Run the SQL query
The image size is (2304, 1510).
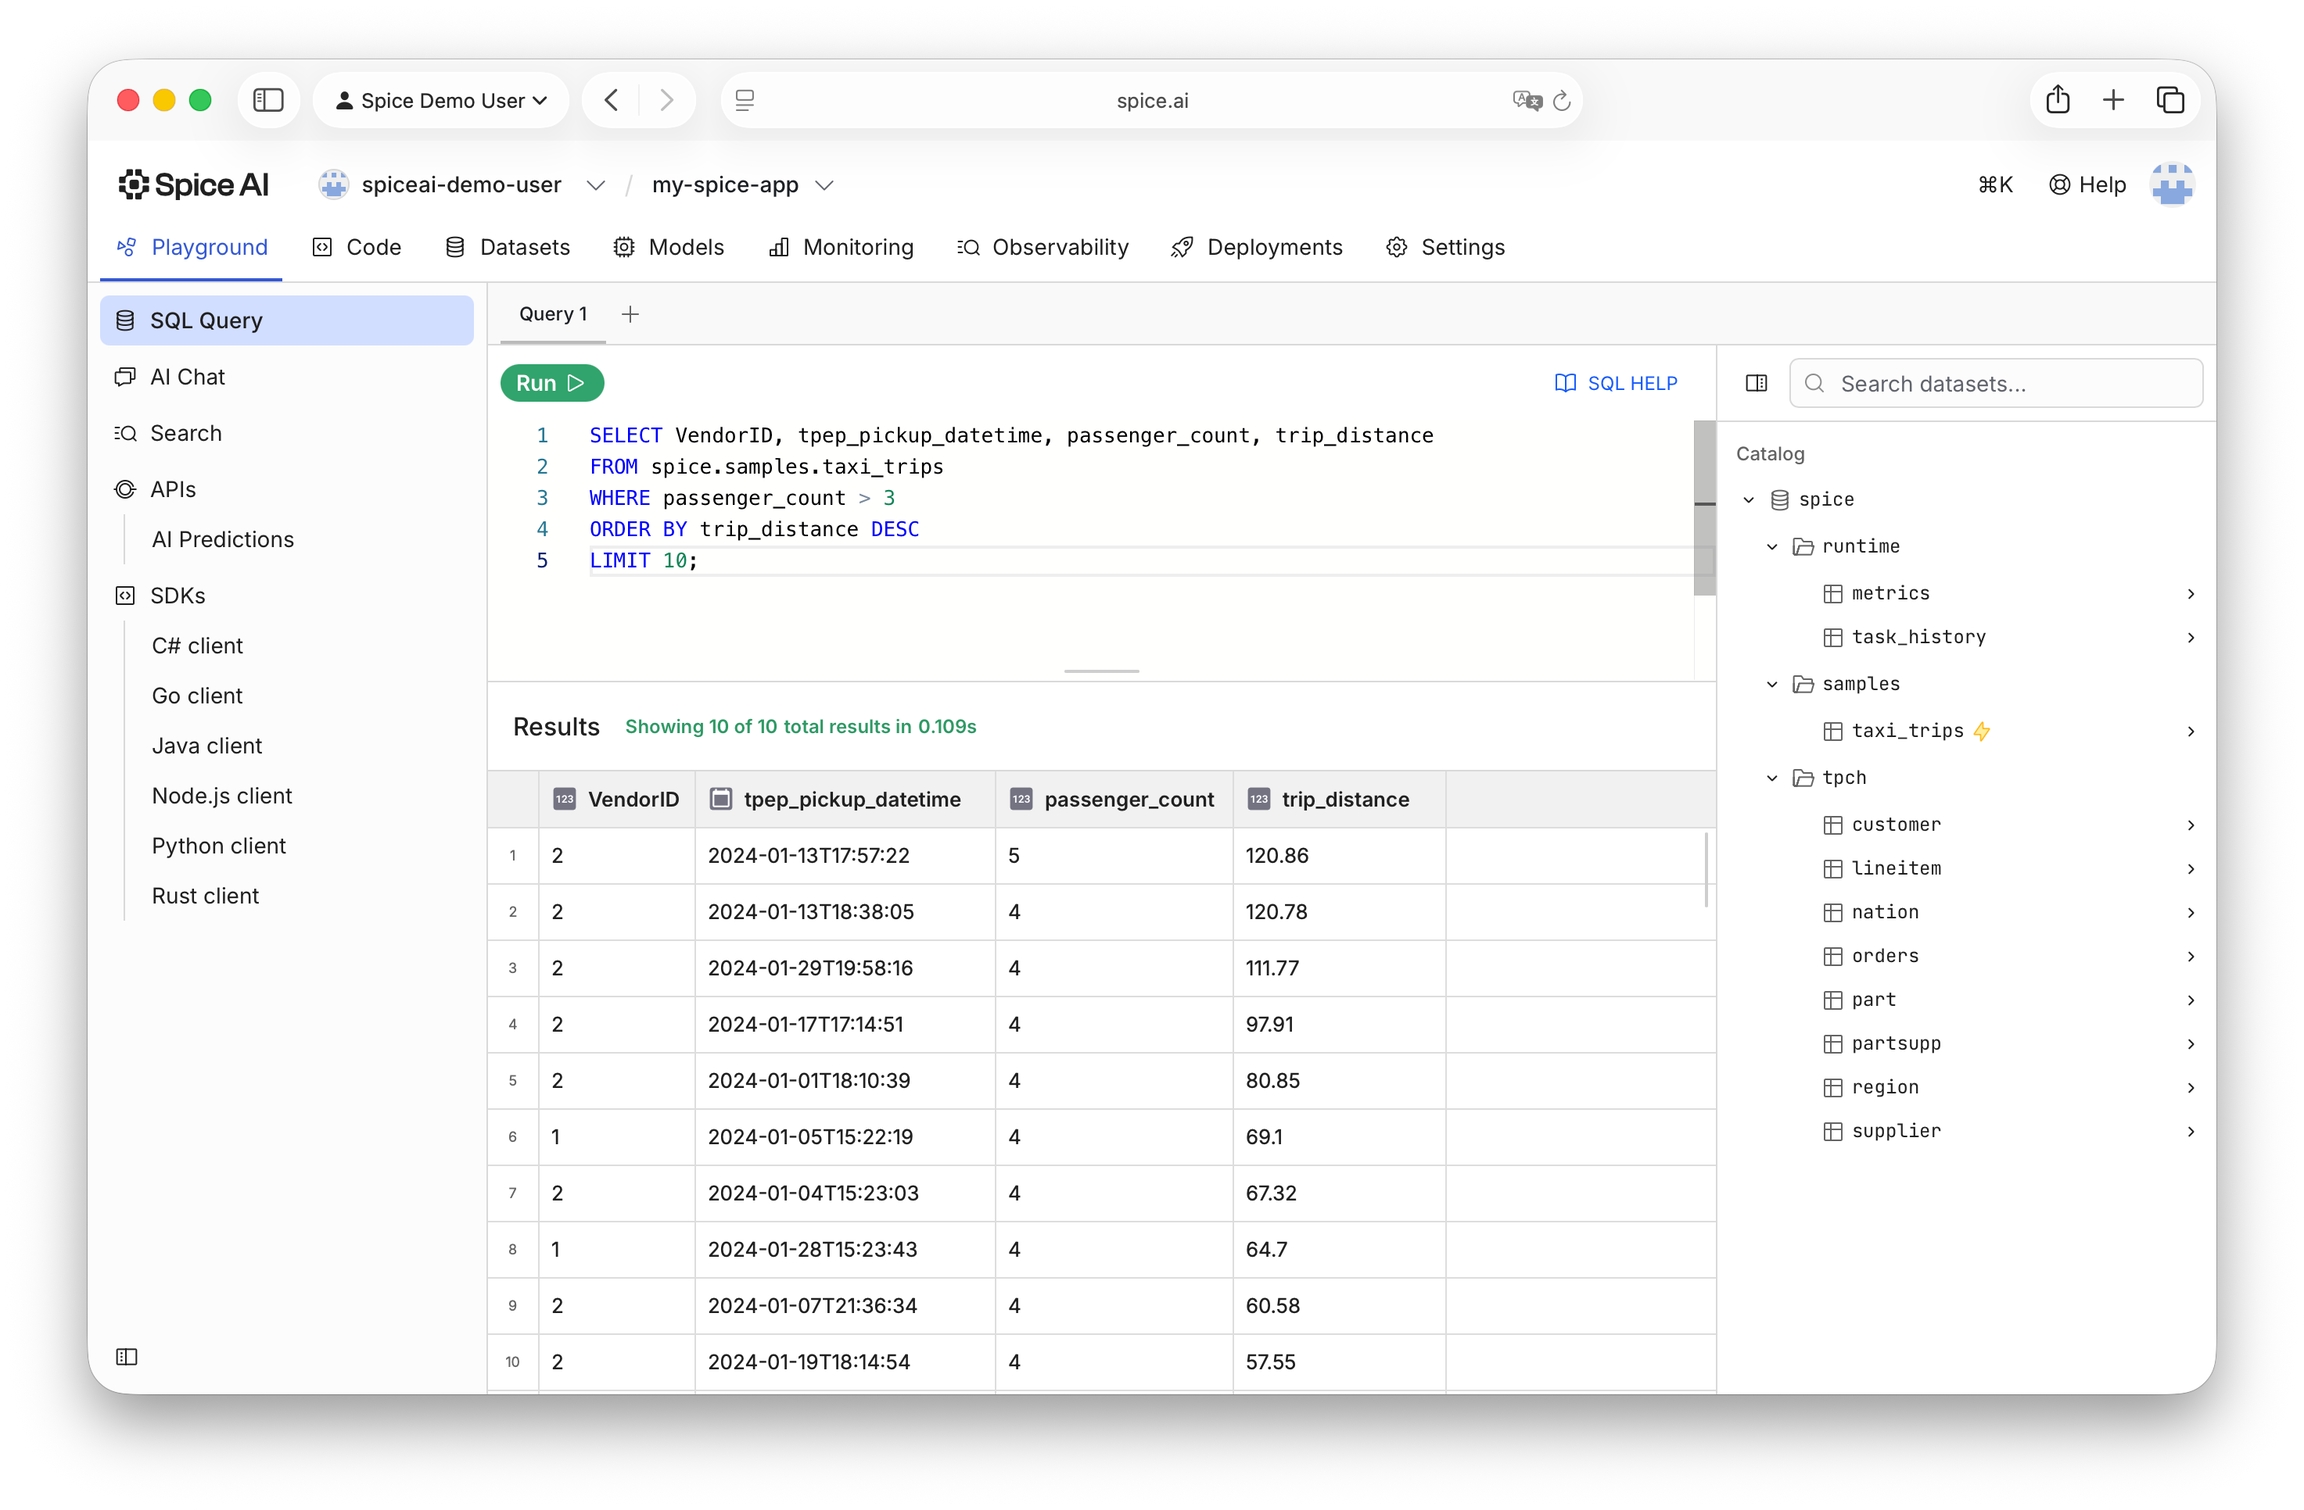(x=551, y=383)
